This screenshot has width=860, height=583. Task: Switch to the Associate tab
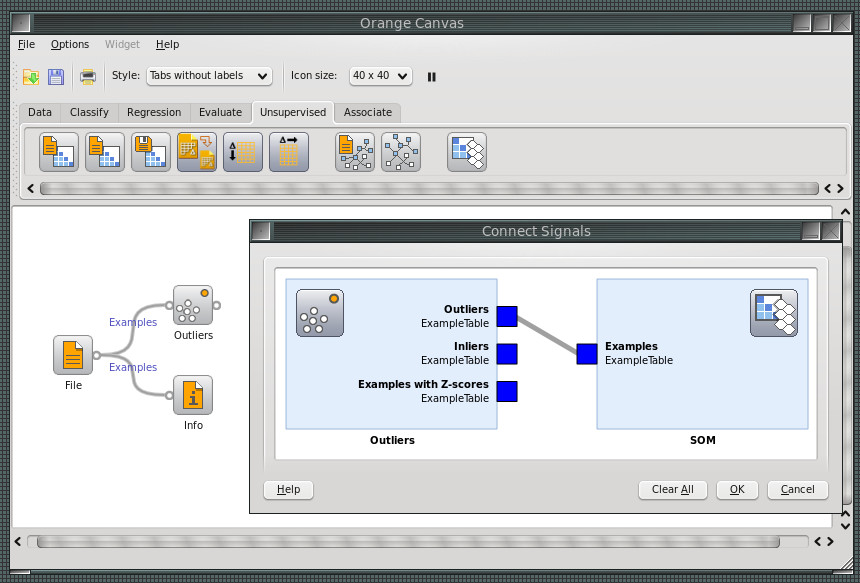[x=368, y=112]
